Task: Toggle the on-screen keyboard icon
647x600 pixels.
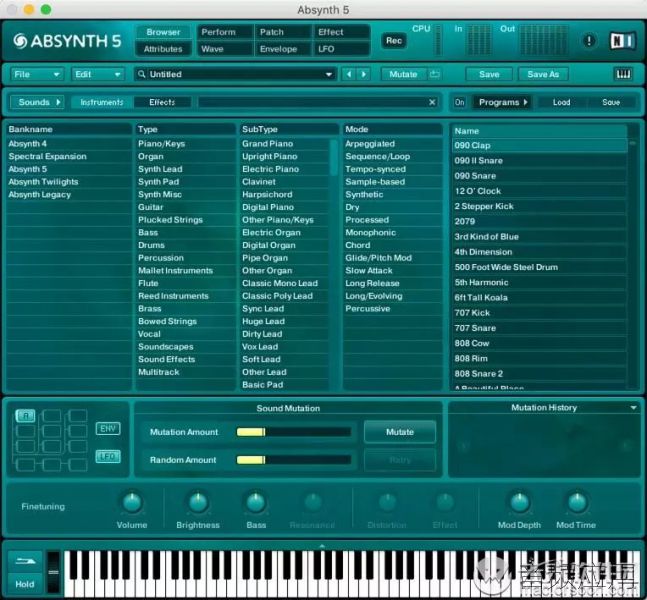Action: [623, 74]
